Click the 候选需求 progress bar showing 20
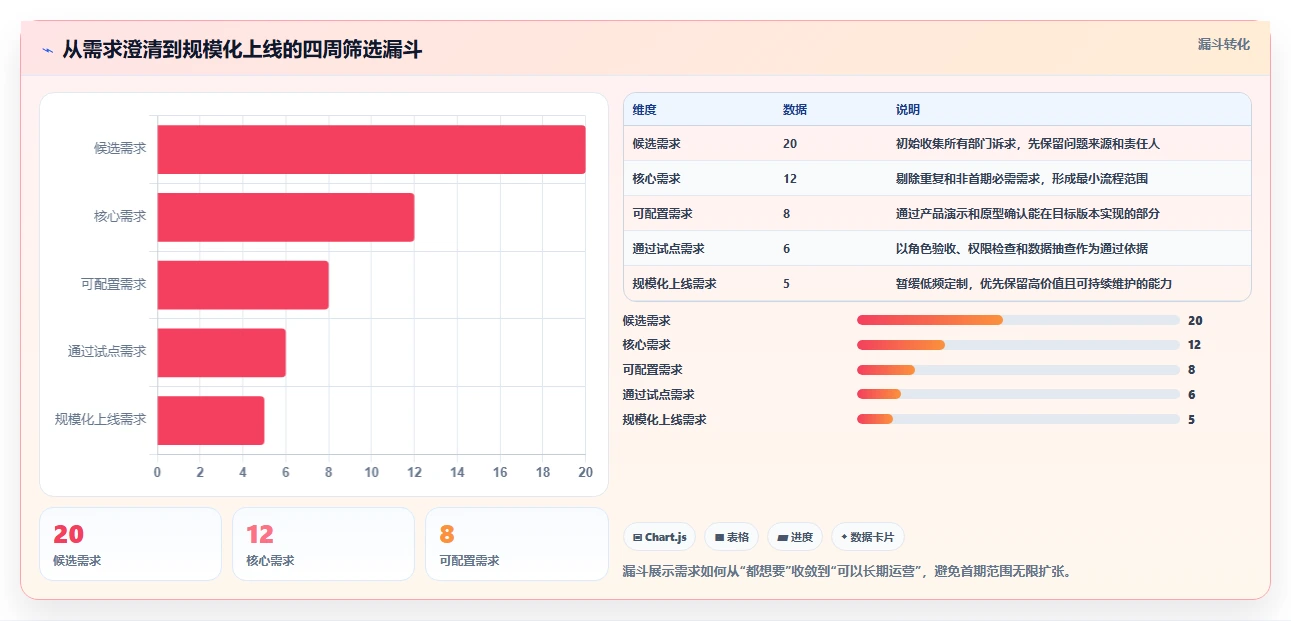The height and width of the screenshot is (621, 1291). coord(1018,320)
